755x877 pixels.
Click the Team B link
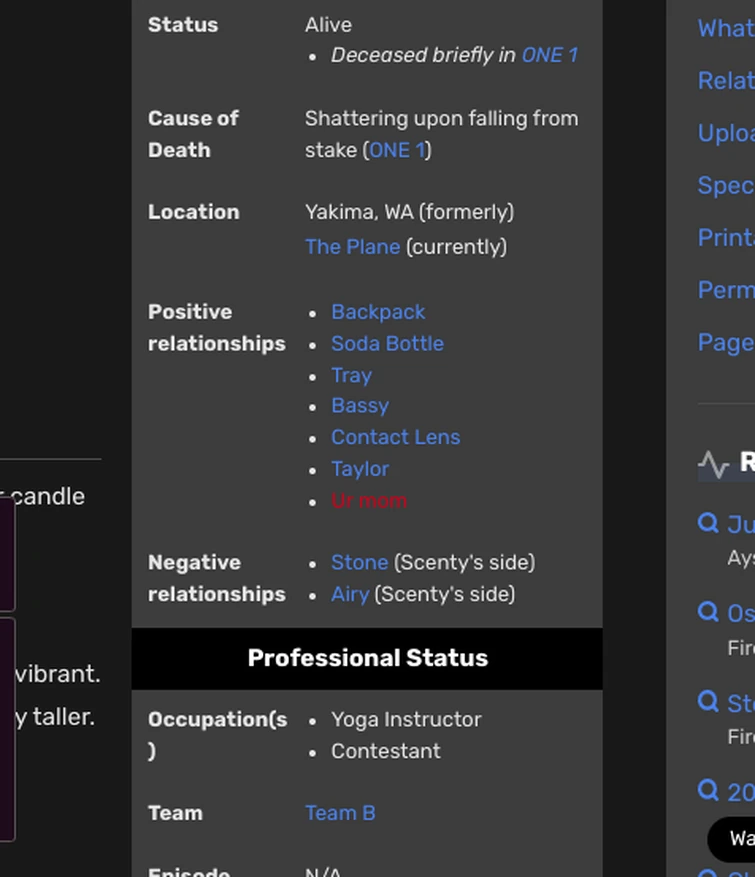(340, 813)
